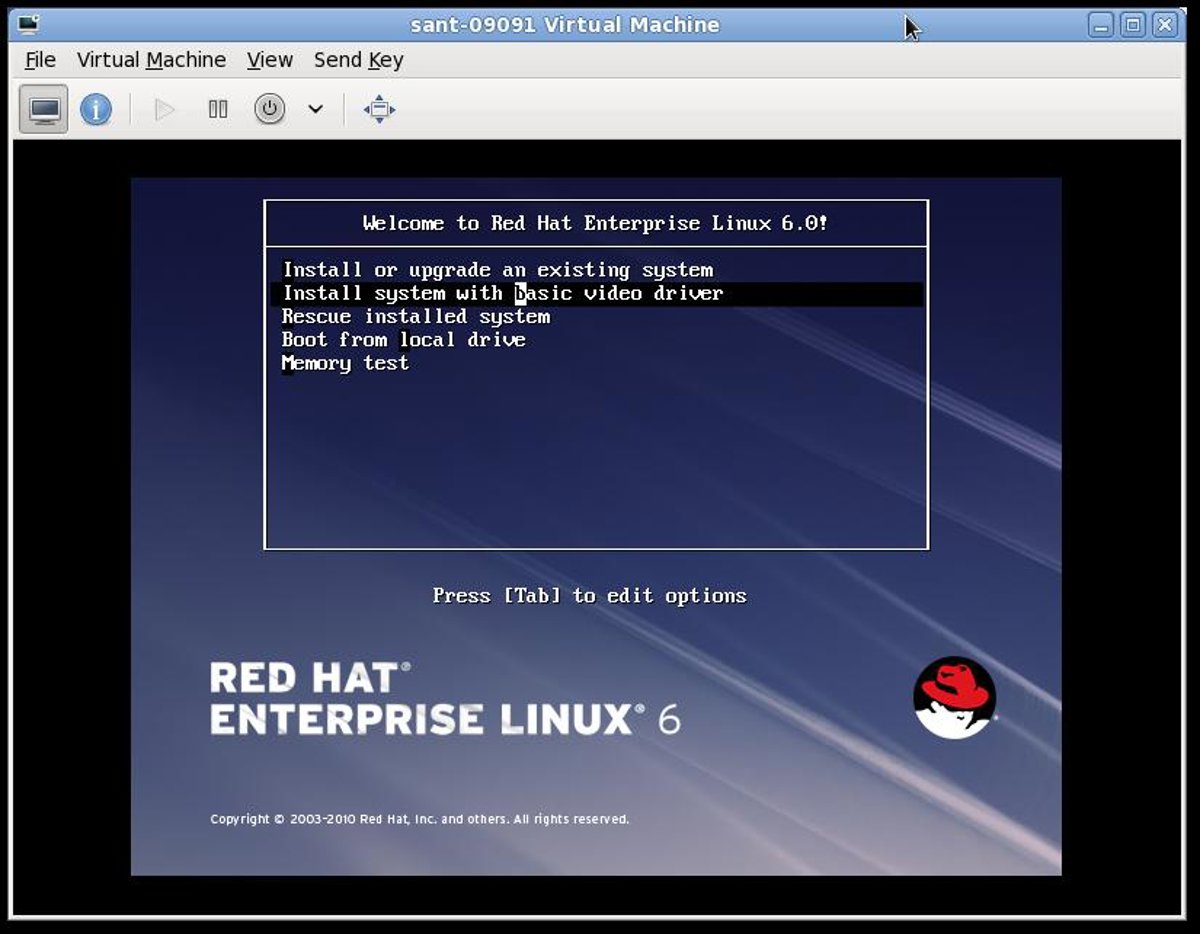Select Memory test boot option
Viewport: 1200px width, 934px height.
(x=345, y=363)
